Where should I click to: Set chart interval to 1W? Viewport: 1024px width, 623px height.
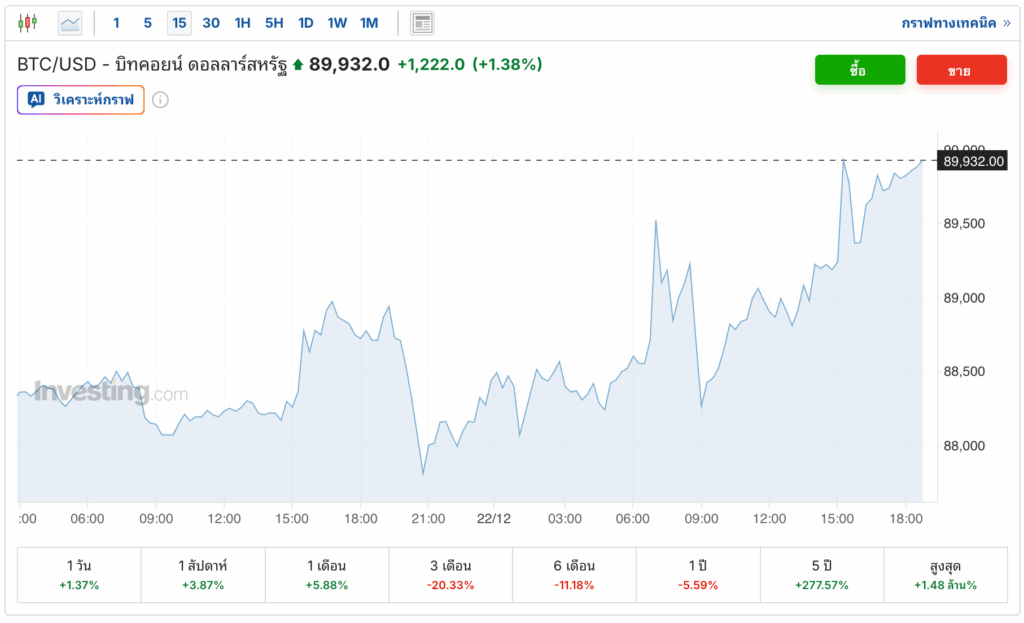coord(337,22)
